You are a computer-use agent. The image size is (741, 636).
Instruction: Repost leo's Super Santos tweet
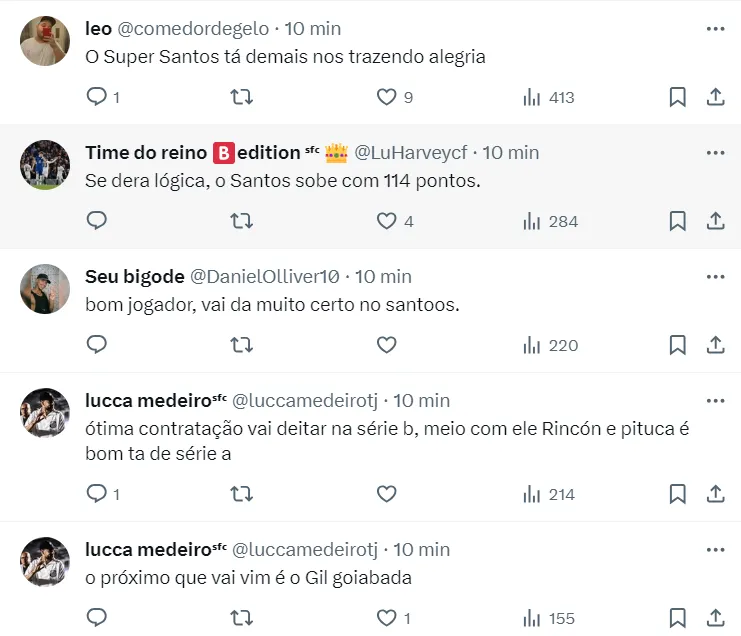(x=241, y=97)
